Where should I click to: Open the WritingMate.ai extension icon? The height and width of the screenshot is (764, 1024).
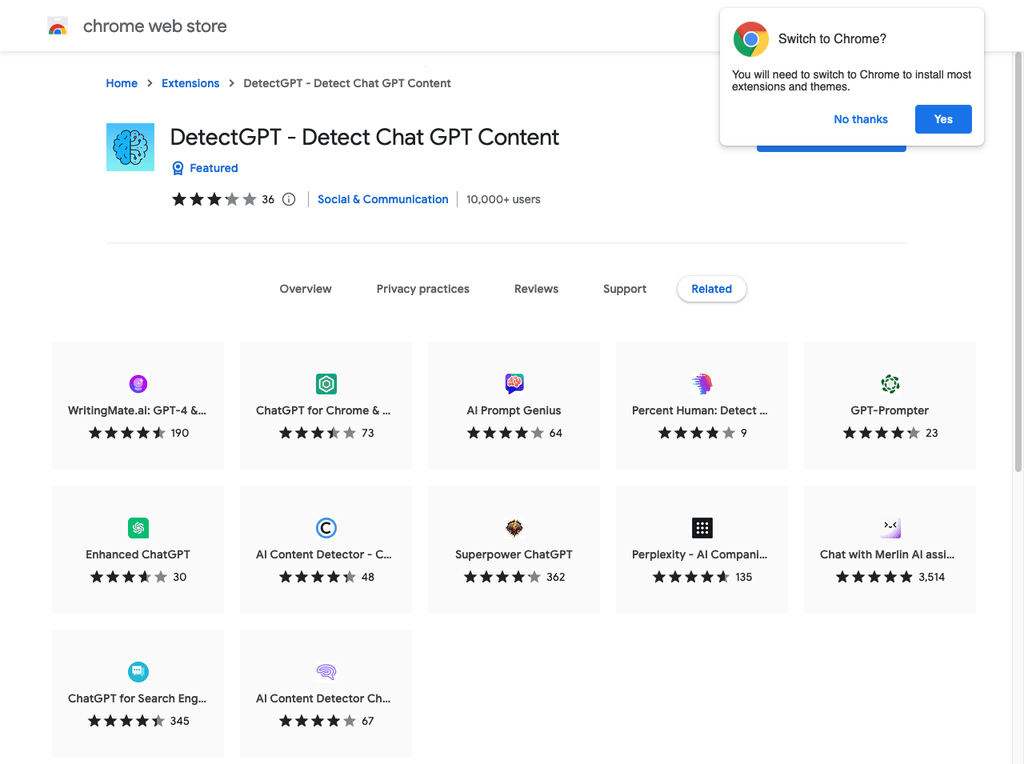(x=137, y=383)
